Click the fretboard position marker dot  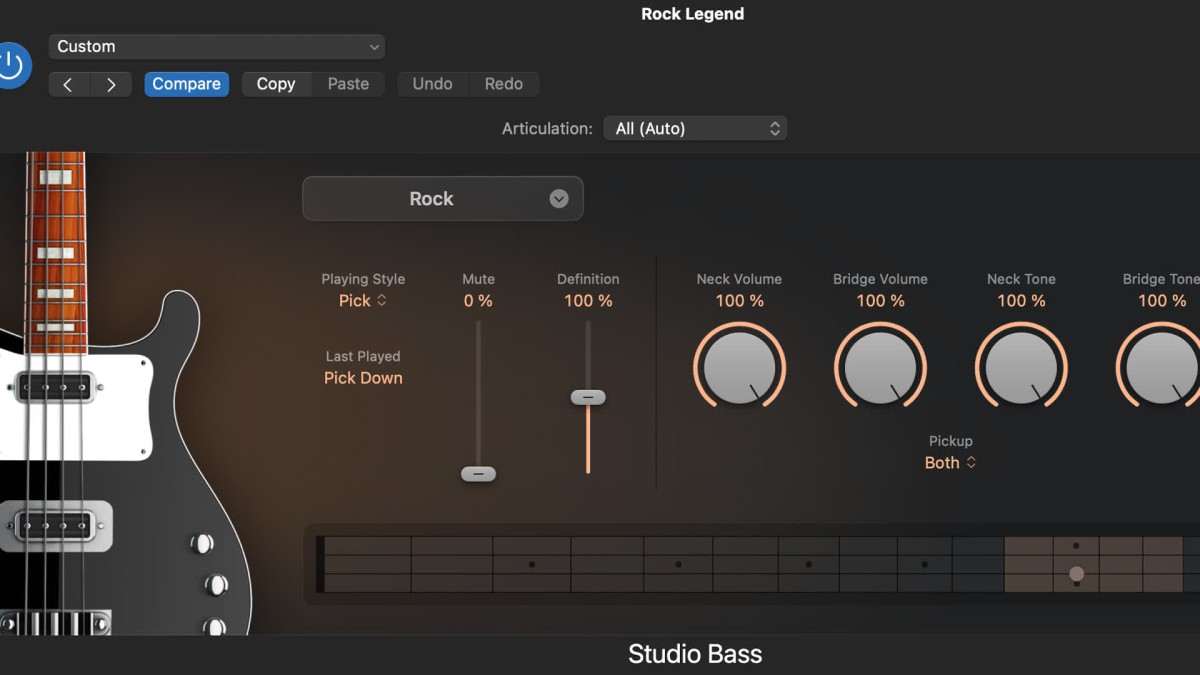pos(1076,574)
